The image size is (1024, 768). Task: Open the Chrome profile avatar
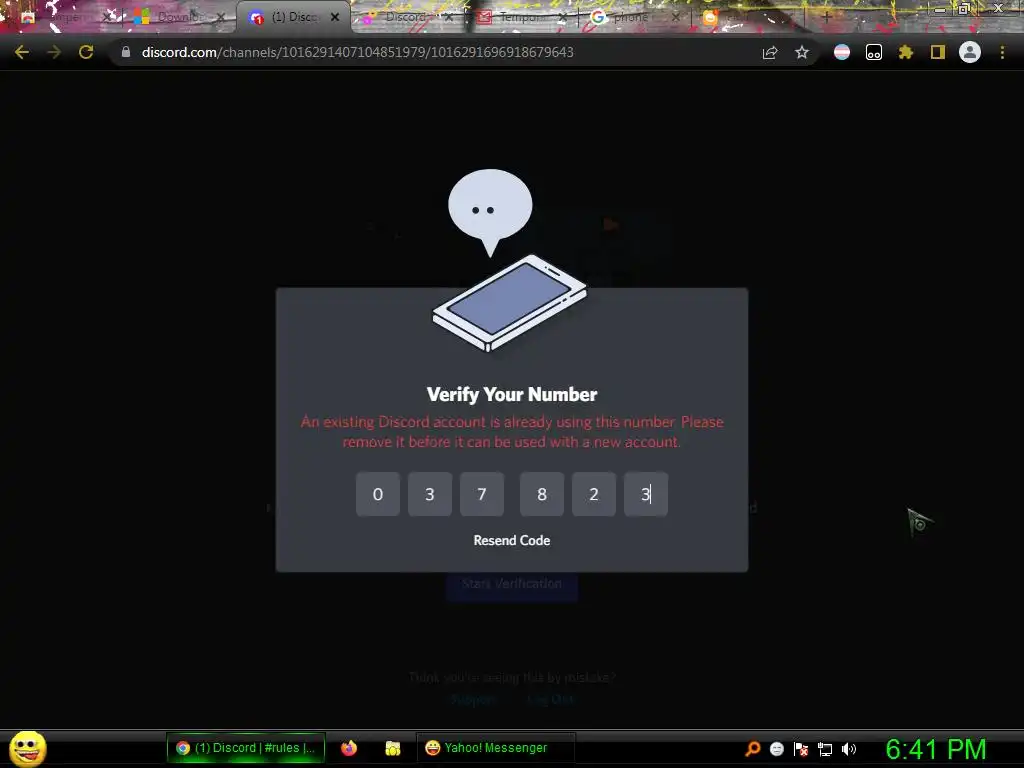click(x=970, y=52)
